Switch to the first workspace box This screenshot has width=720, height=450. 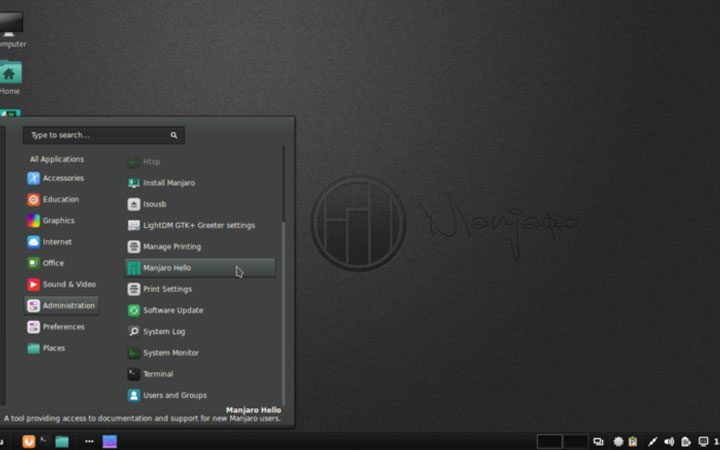pyautogui.click(x=550, y=442)
